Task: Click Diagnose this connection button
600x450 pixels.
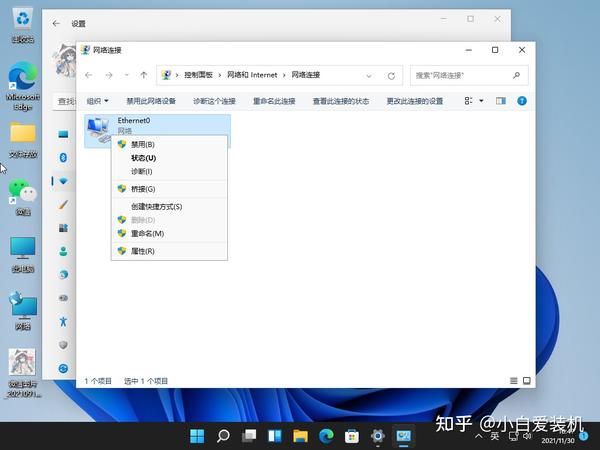Action: 214,101
